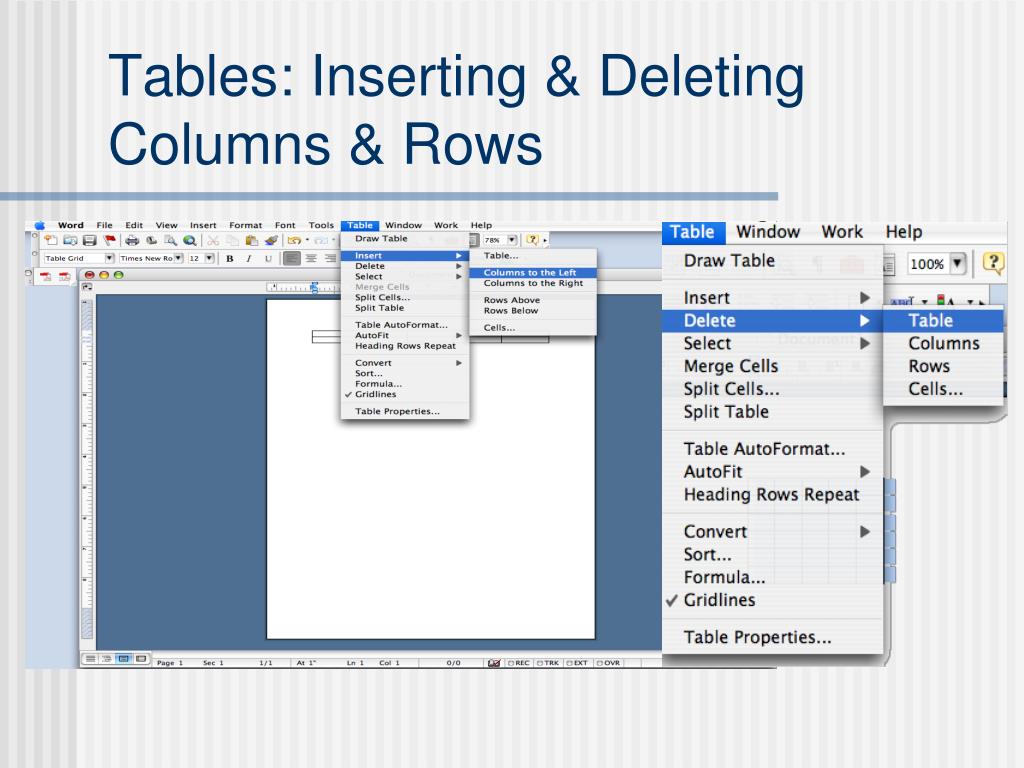Select Draw Table in enlarged Table menu

773,261
